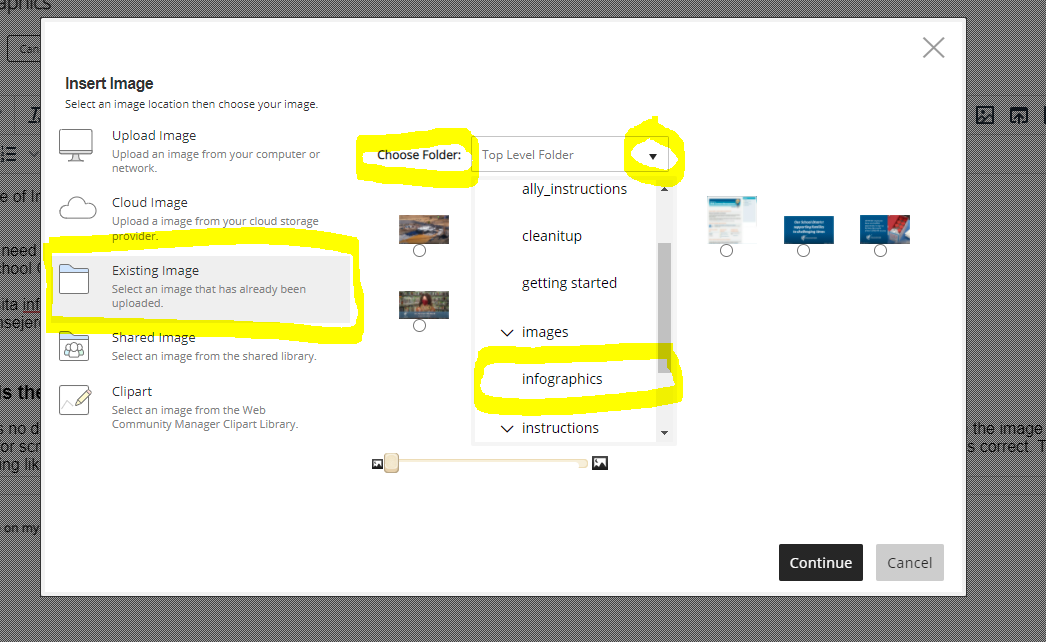Expand the instructions folder chevron

click(507, 428)
